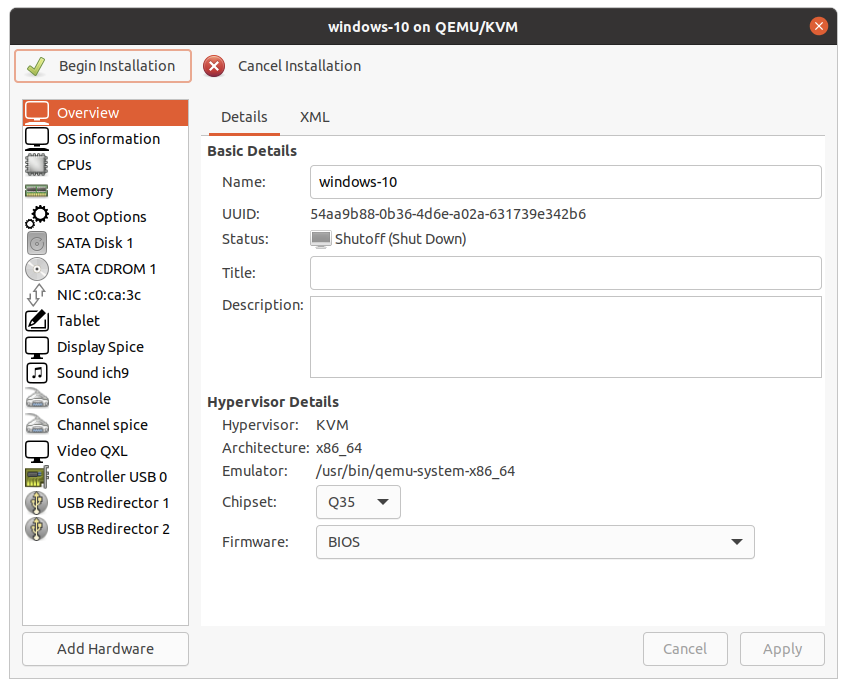The image size is (847, 688).
Task: Open the Firmware BIOS dropdown
Action: point(534,542)
